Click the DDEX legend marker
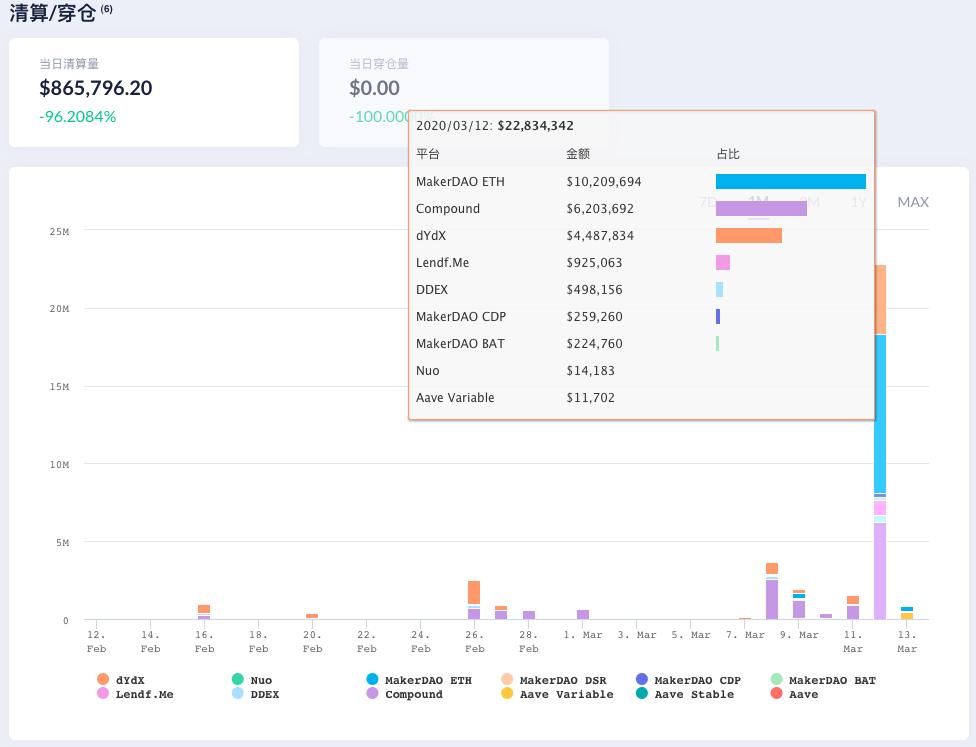Screen dimensions: 976x747 tap(237, 694)
